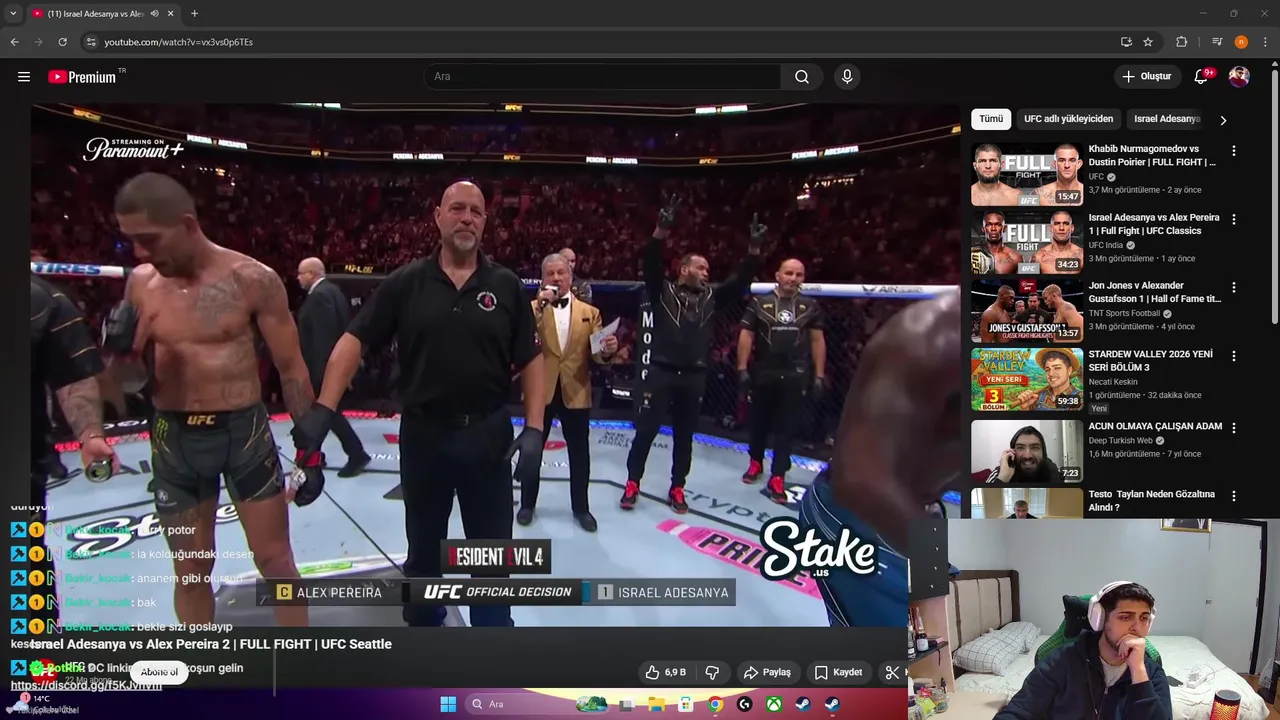
Task: Click the Oluştur create button
Action: click(1146, 77)
